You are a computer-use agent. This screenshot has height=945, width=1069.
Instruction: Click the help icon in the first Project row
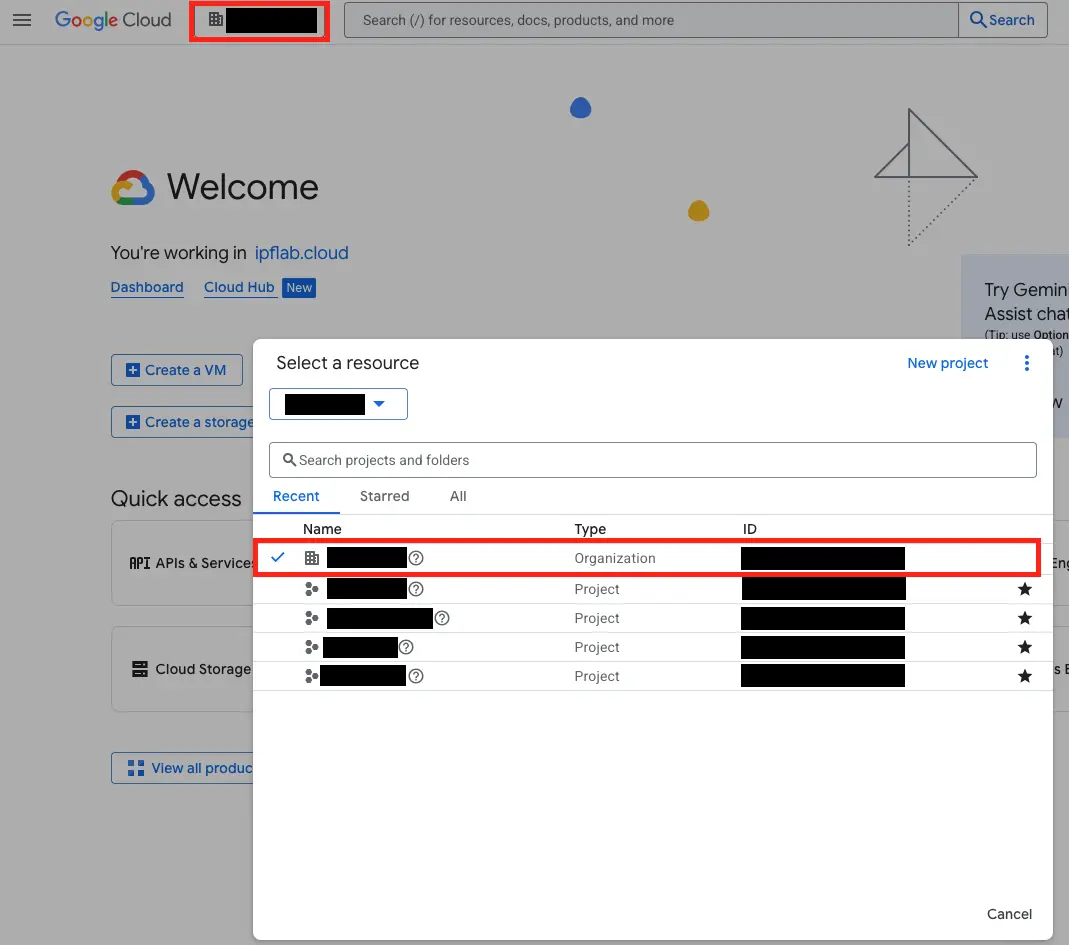[416, 589]
